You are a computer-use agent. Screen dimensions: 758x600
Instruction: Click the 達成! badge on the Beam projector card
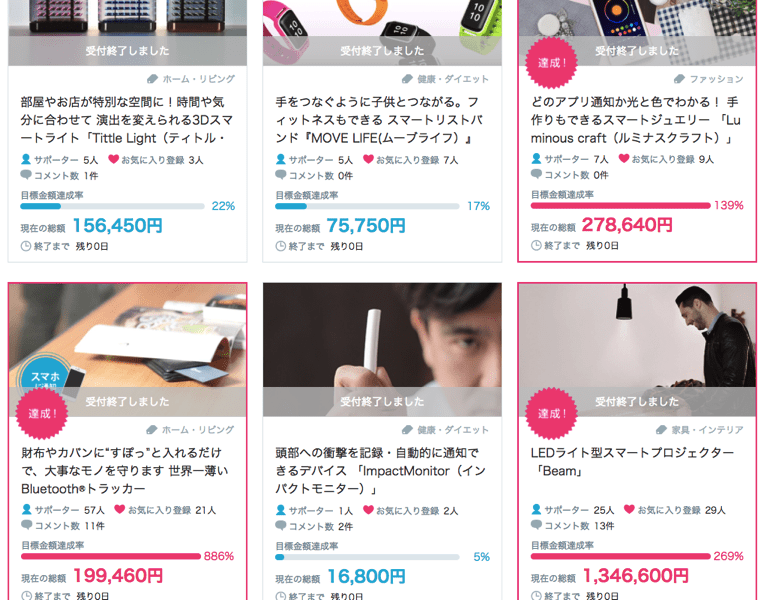pos(551,413)
